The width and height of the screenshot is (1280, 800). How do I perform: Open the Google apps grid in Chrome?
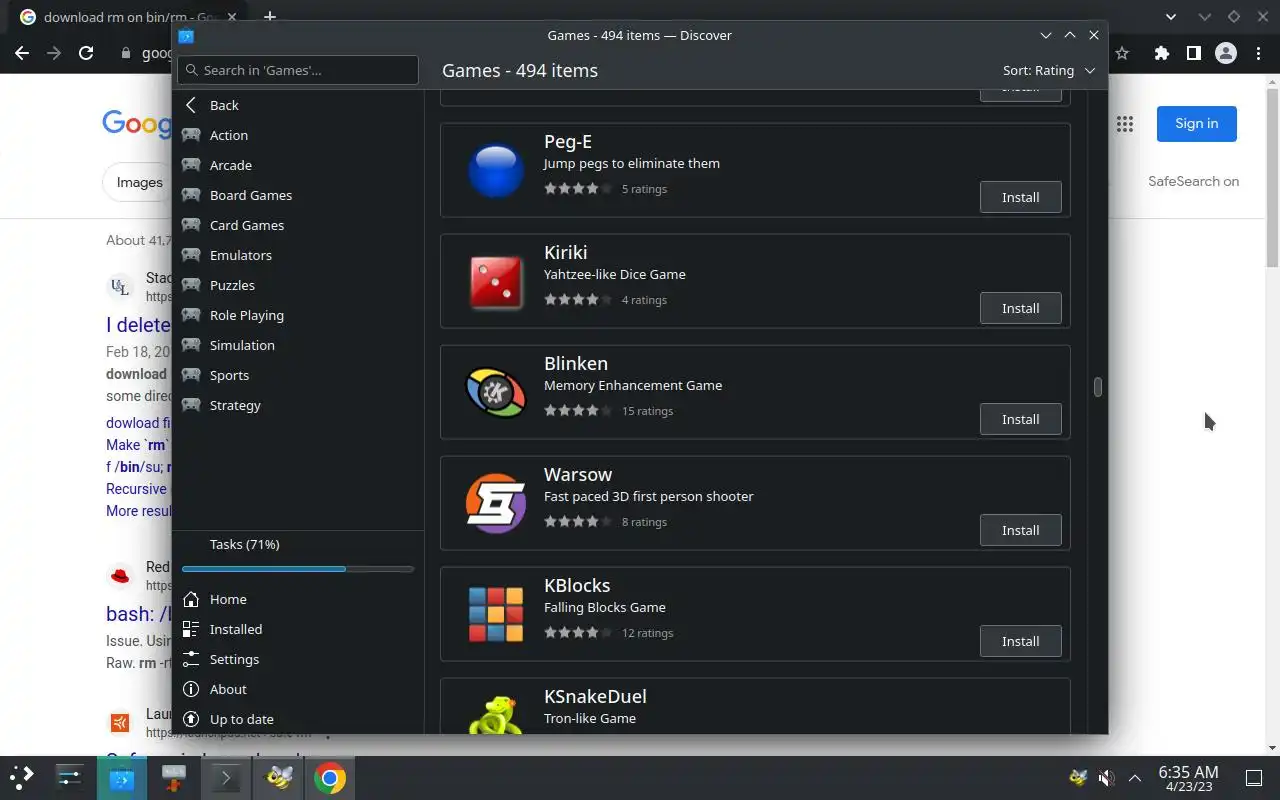click(x=1125, y=124)
